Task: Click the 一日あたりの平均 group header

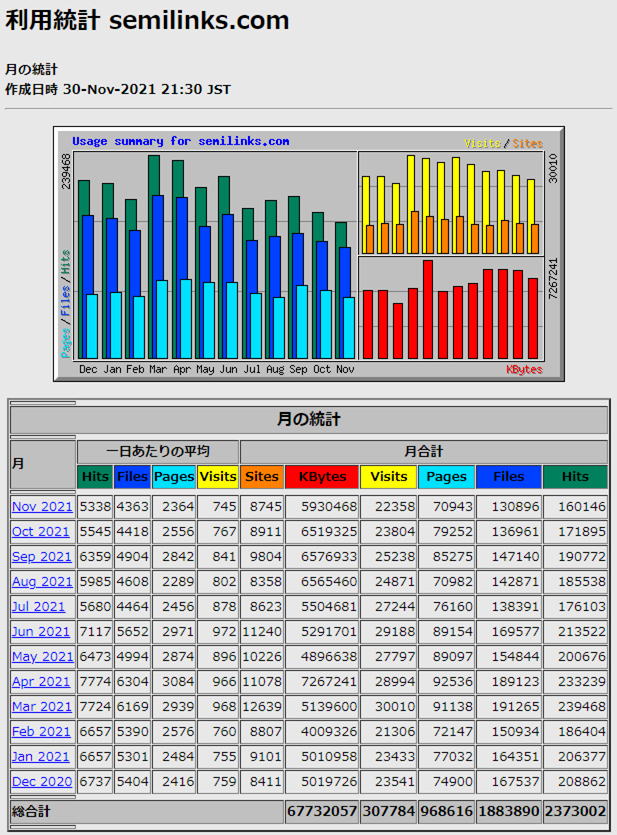Action: click(158, 452)
